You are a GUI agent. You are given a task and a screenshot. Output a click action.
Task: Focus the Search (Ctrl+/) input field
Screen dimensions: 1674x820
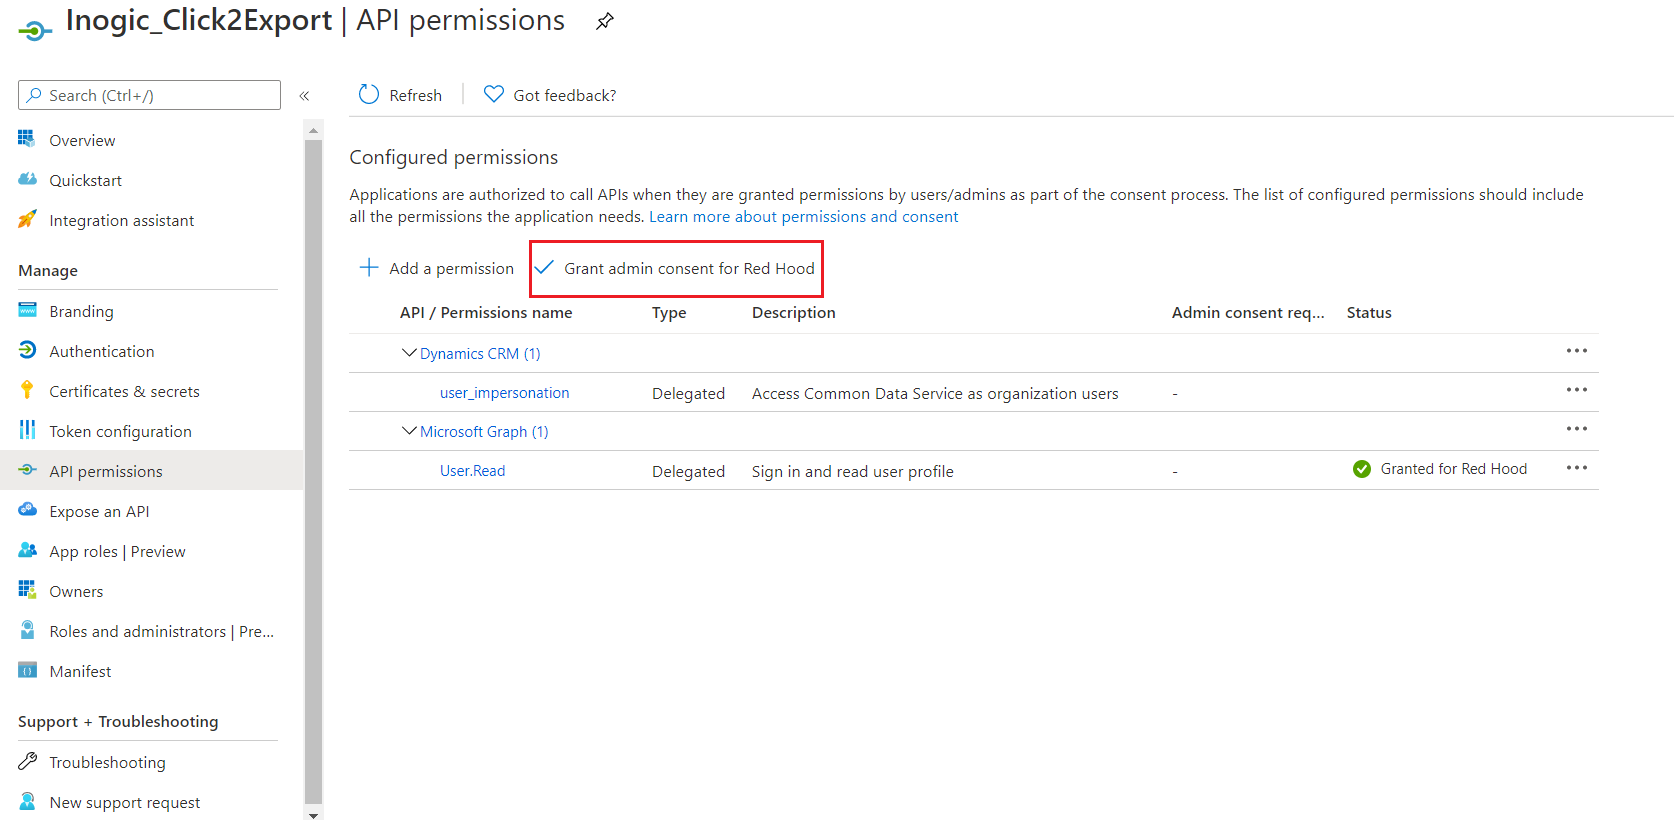point(149,95)
